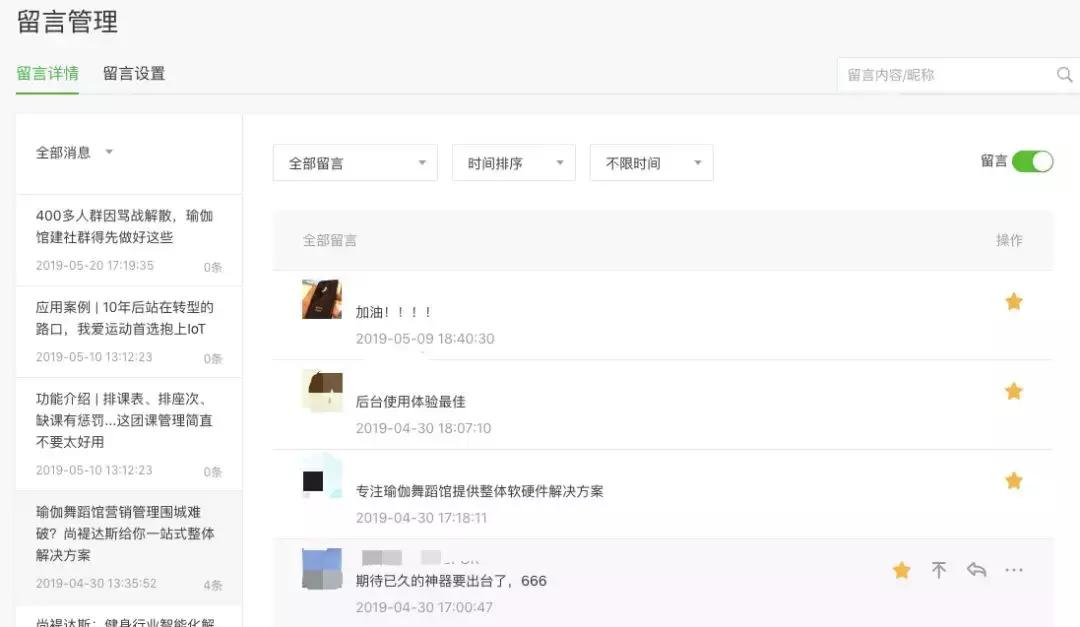Open more actions for the bottom comment
The height and width of the screenshot is (627, 1080).
pyautogui.click(x=1014, y=570)
